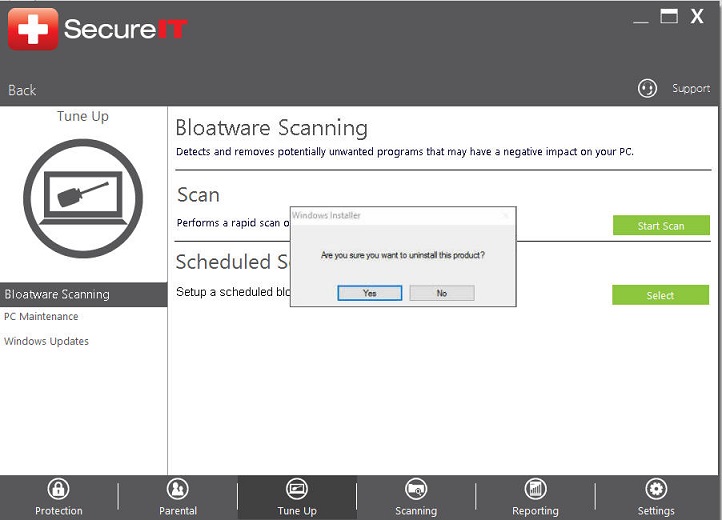Open the Reporting chart icon
This screenshot has width=722, height=520.
click(536, 489)
